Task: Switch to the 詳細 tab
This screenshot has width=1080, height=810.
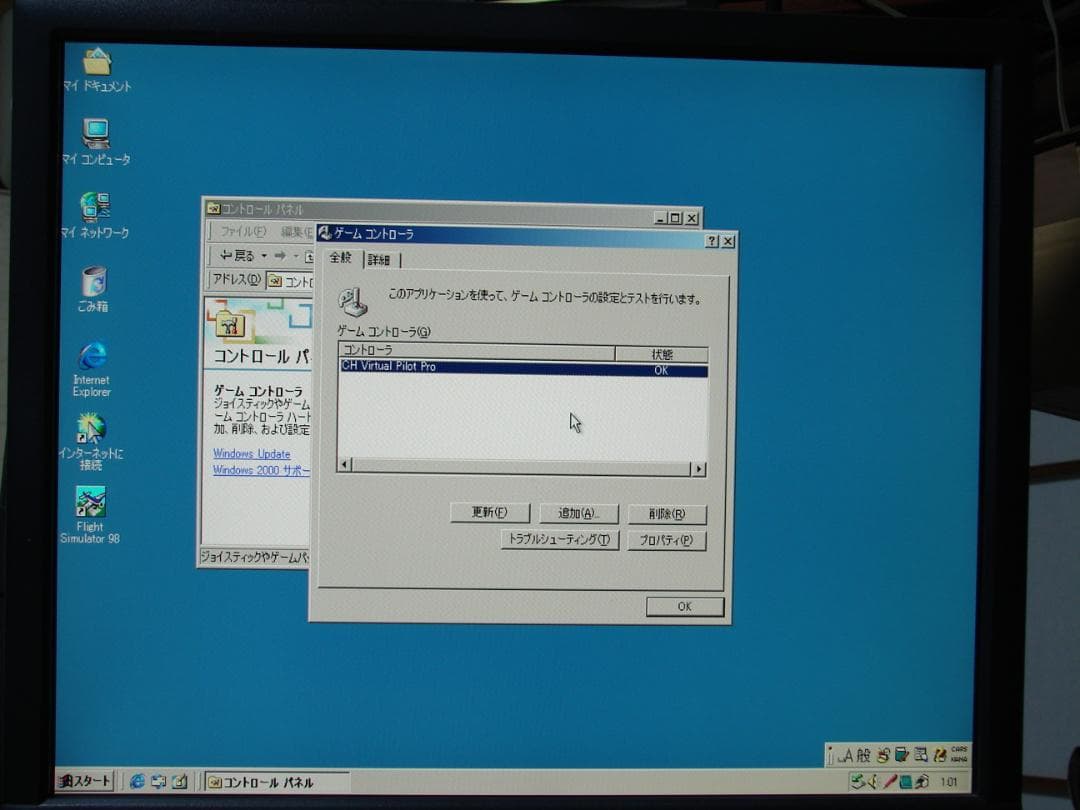Action: pyautogui.click(x=378, y=258)
